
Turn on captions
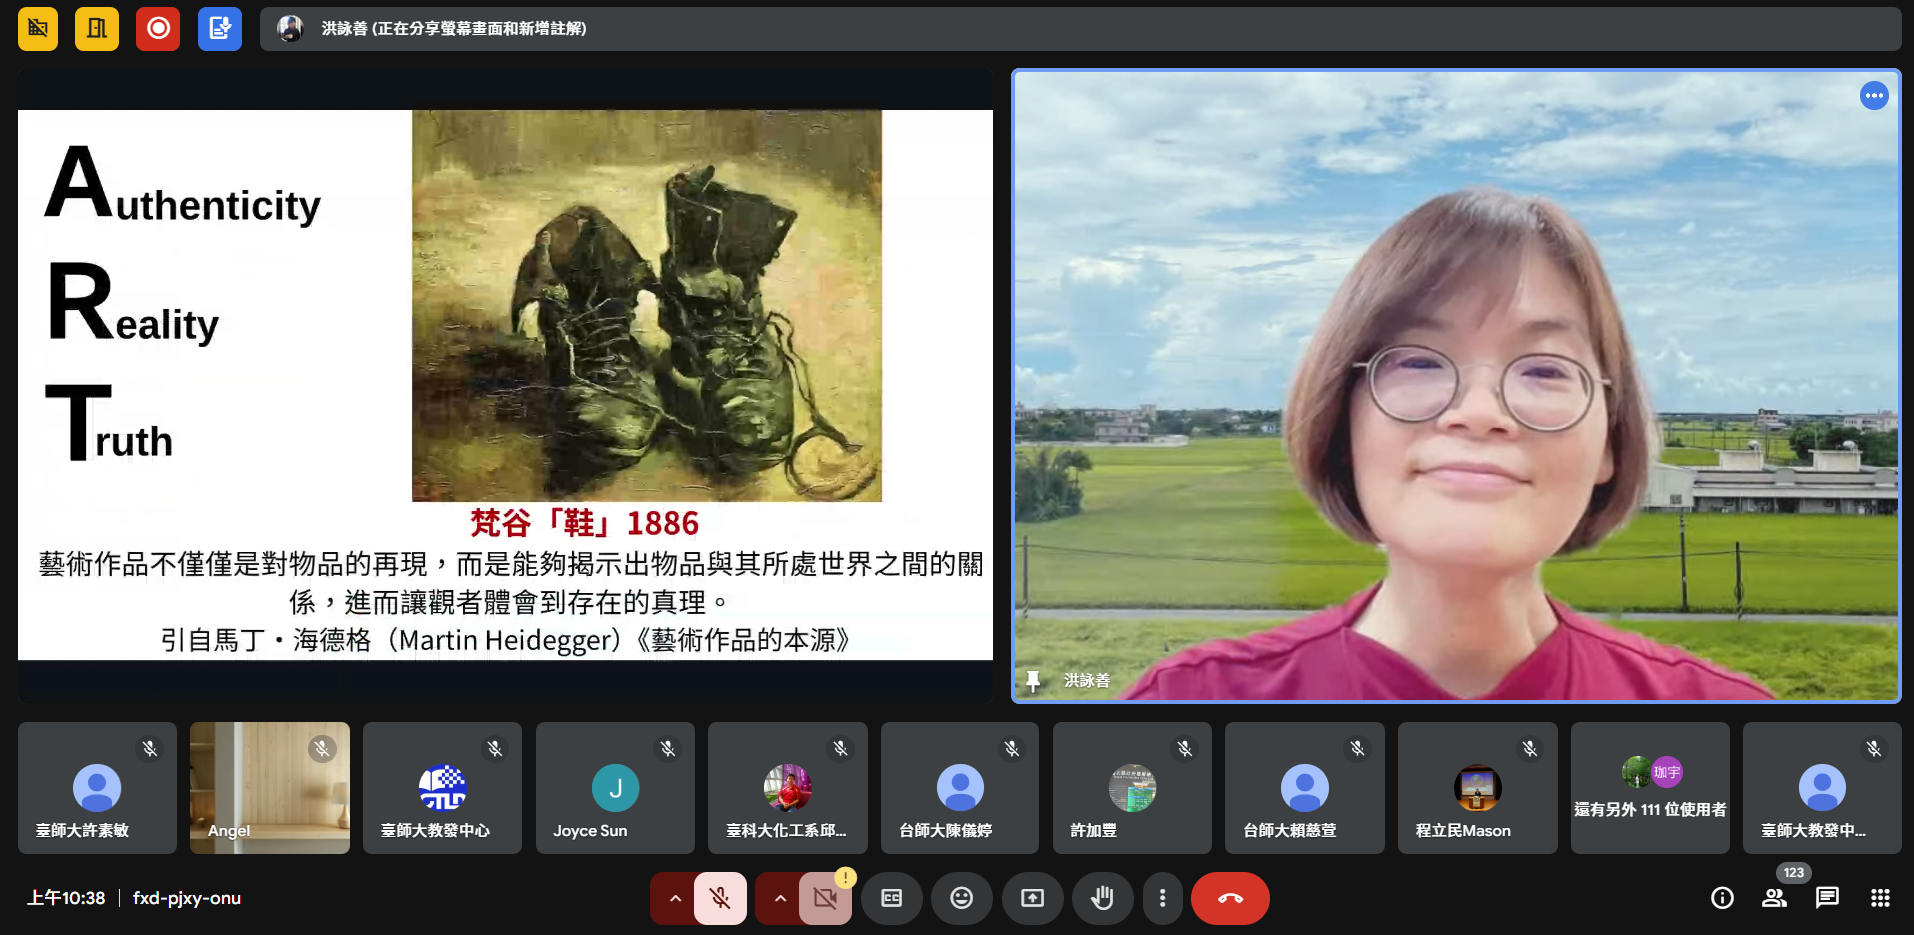click(891, 898)
